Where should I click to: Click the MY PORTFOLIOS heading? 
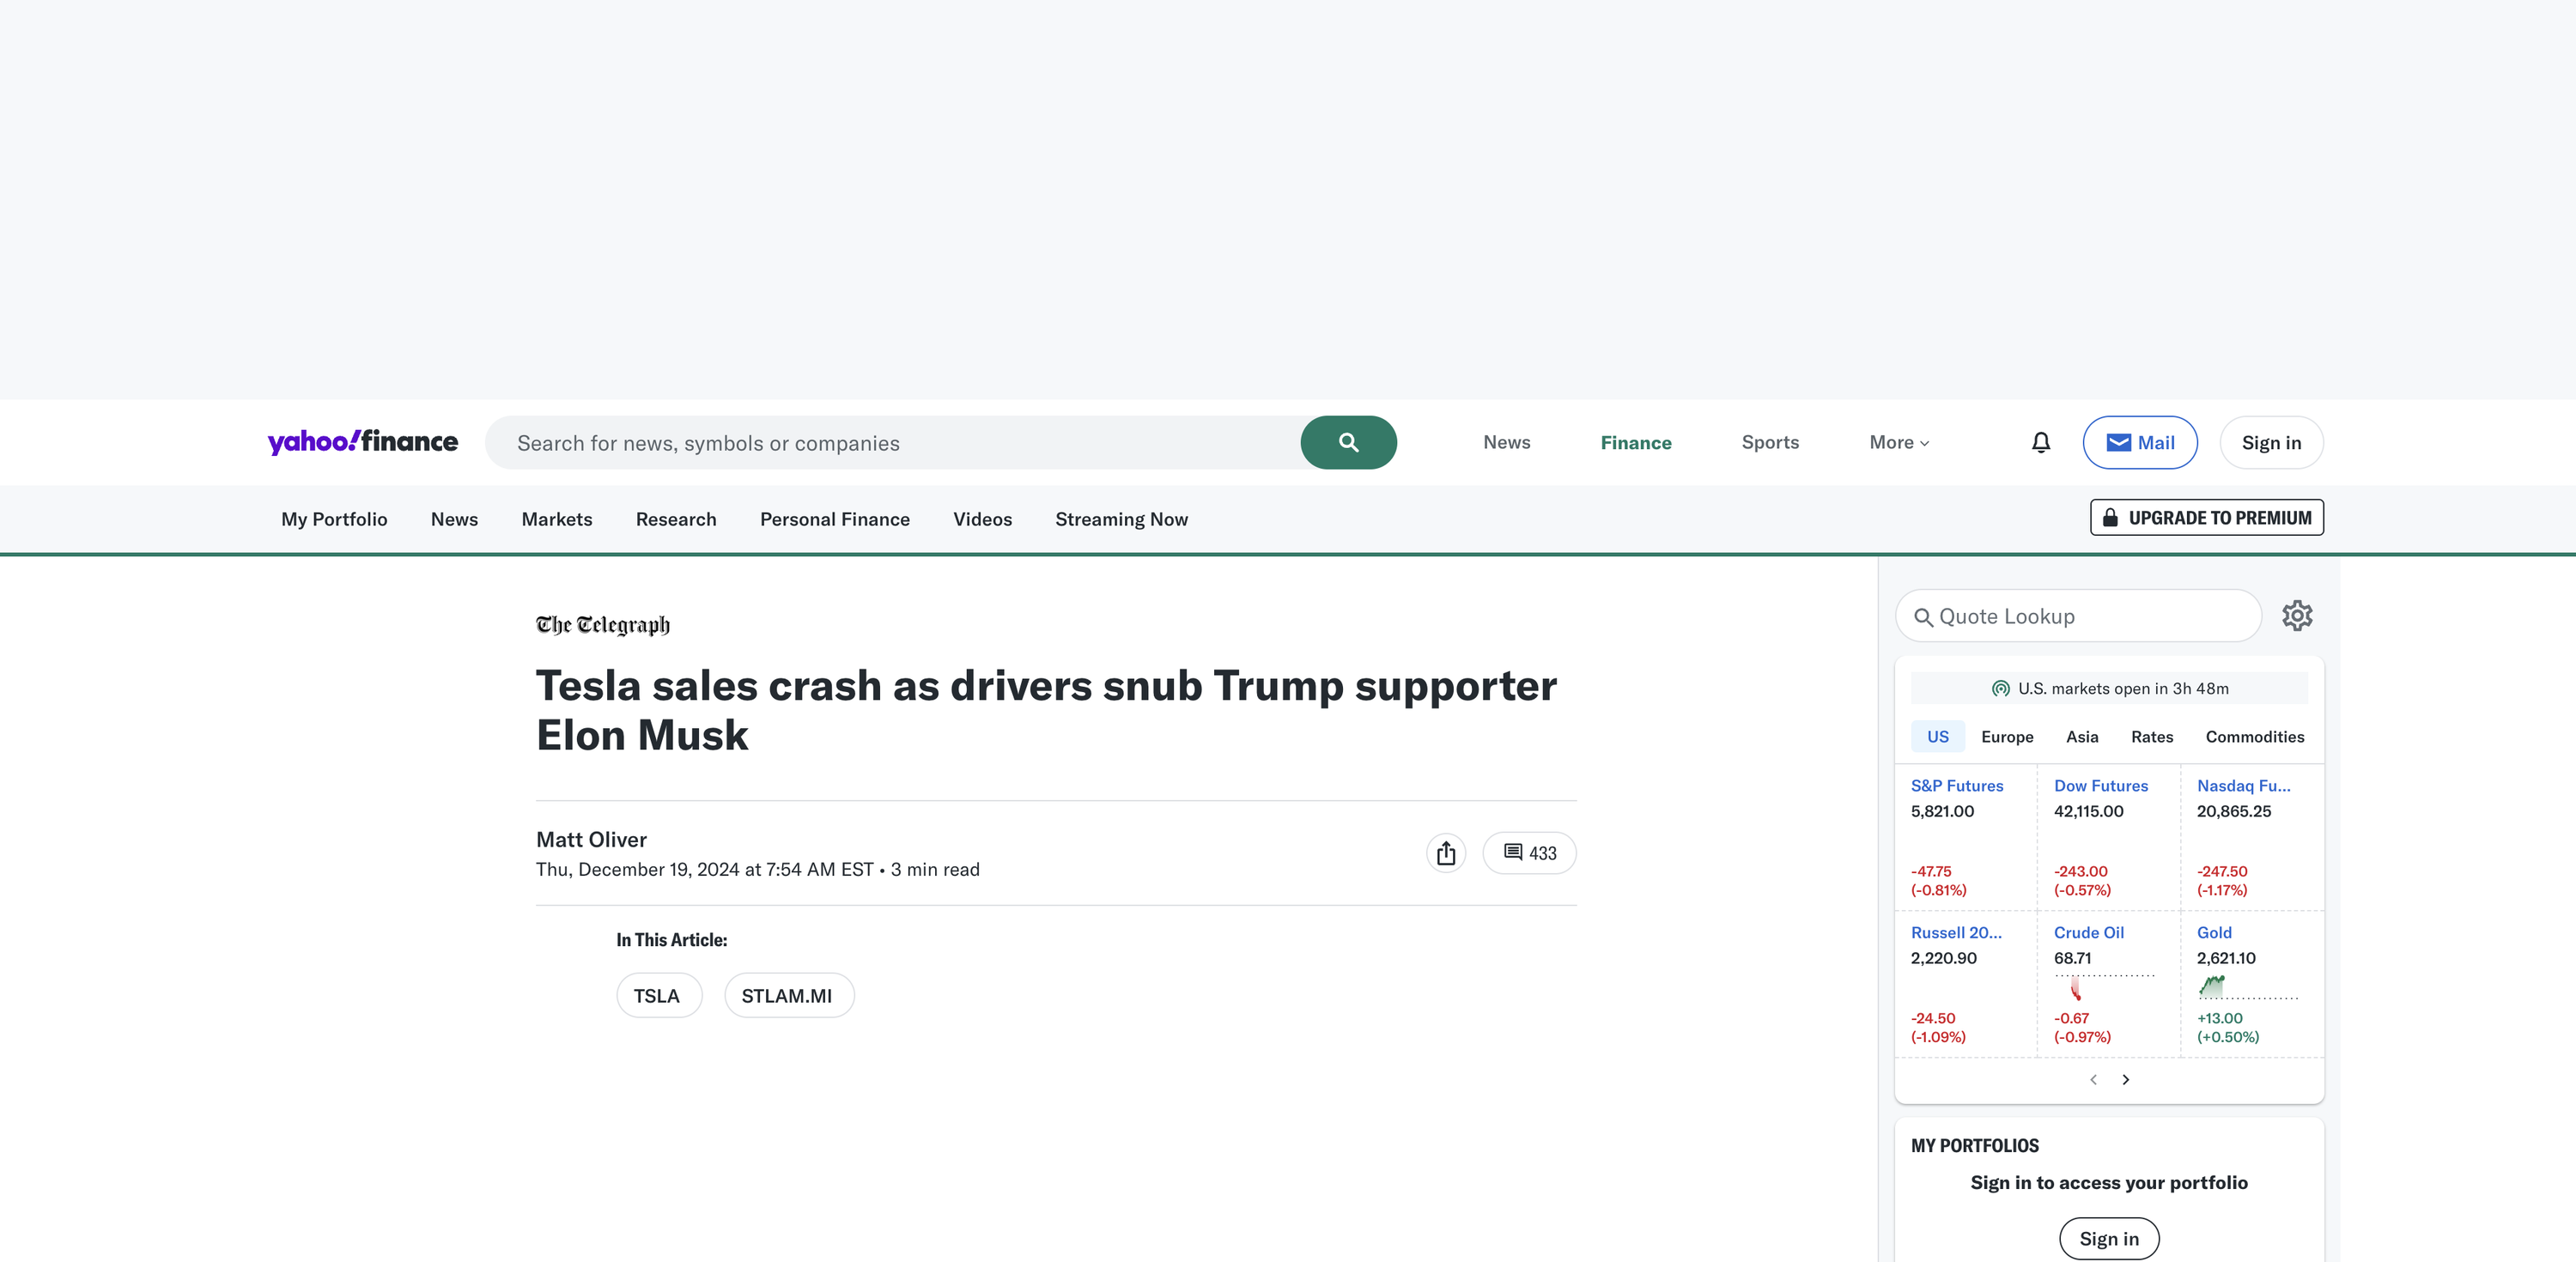coord(1974,1145)
